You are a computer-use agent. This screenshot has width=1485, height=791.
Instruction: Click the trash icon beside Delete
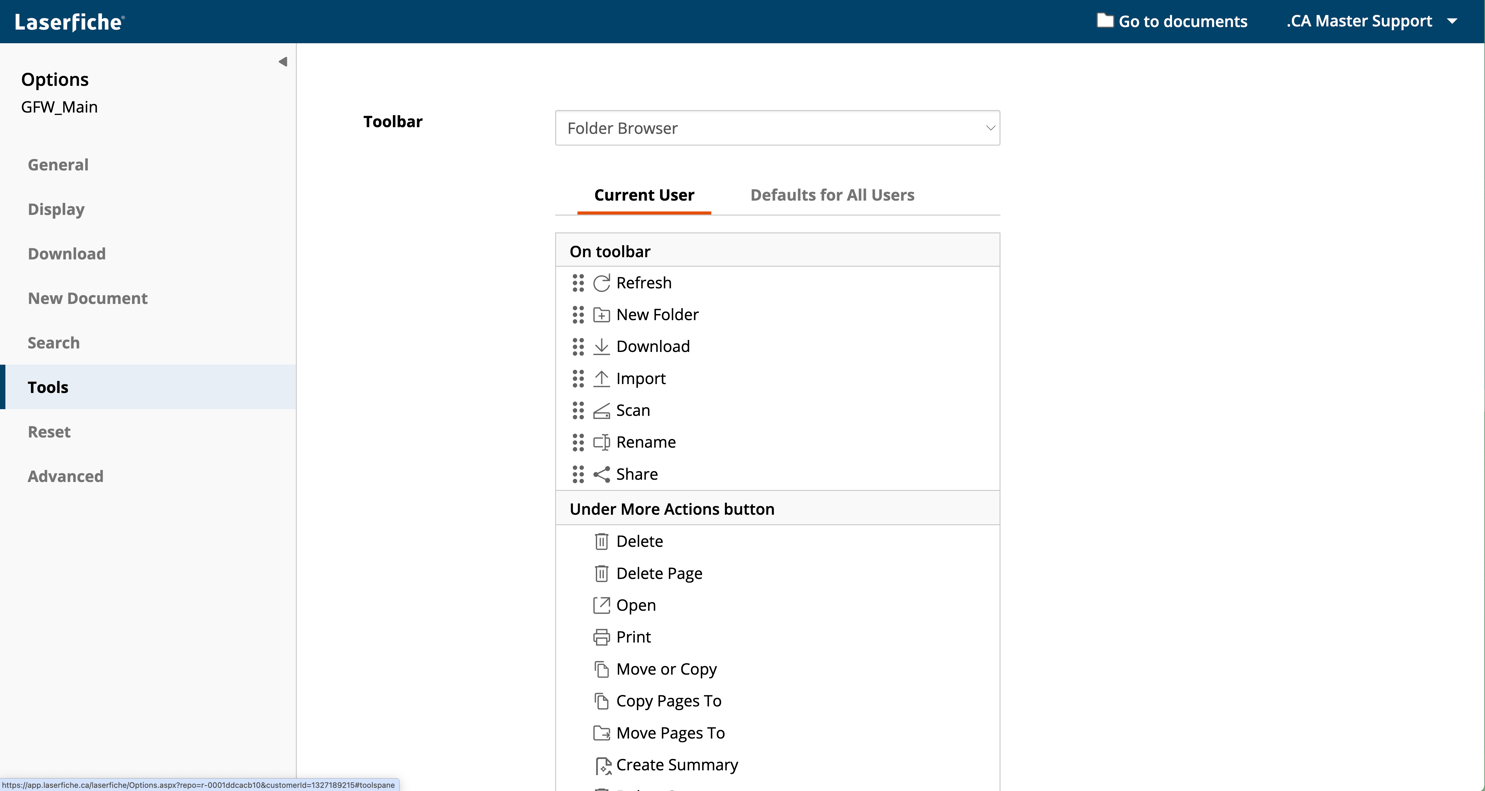click(x=601, y=541)
